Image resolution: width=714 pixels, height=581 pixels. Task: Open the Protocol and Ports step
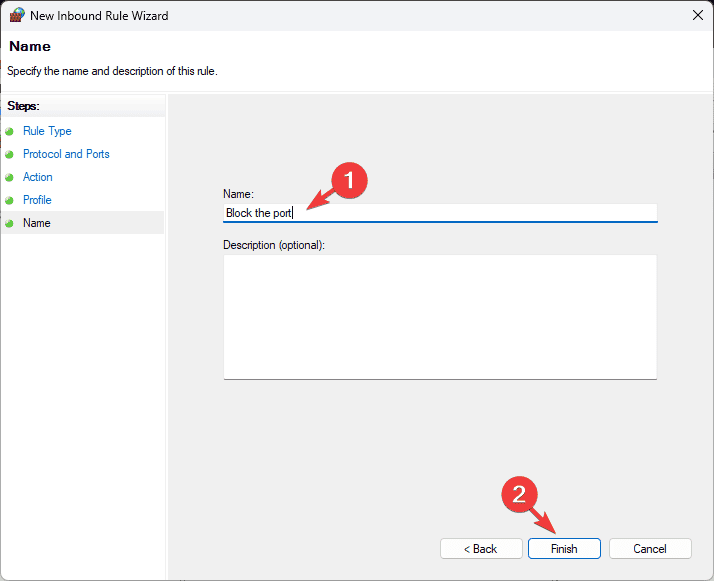(x=66, y=154)
